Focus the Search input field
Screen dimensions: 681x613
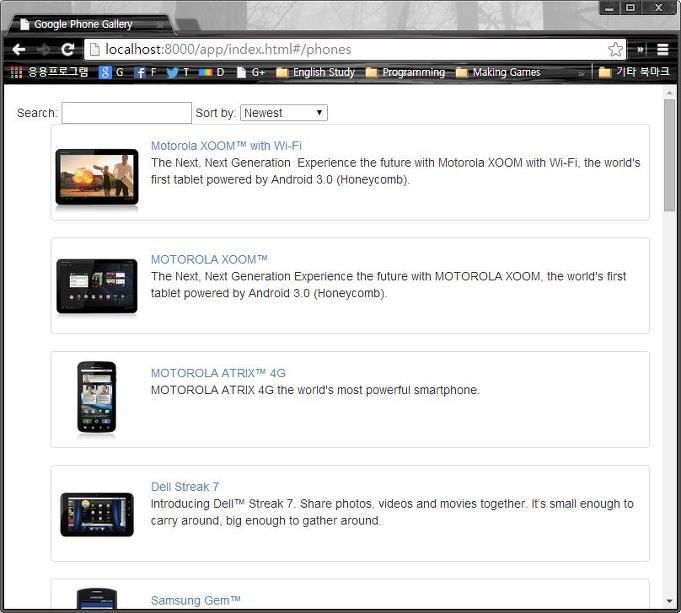[x=126, y=113]
